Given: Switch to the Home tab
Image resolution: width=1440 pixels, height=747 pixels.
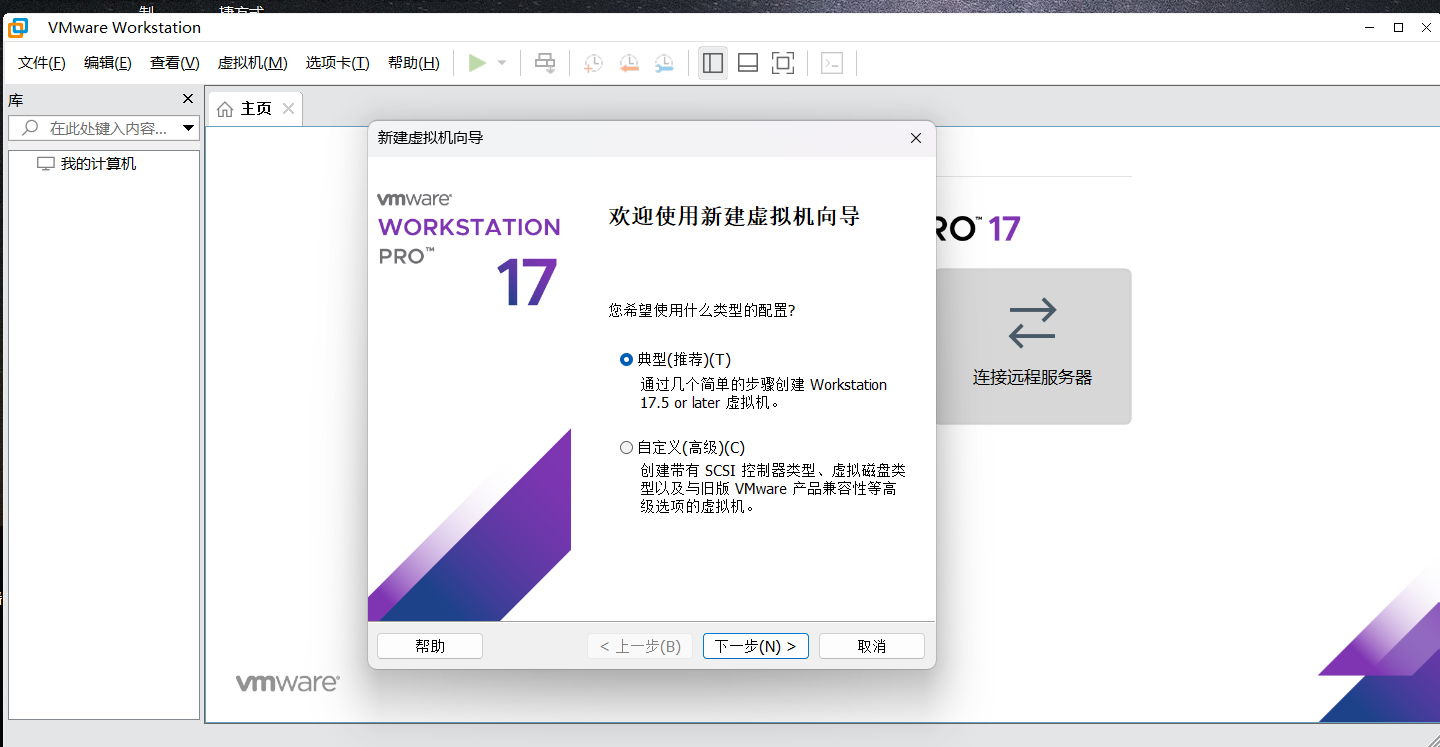Looking at the screenshot, I should point(255,108).
